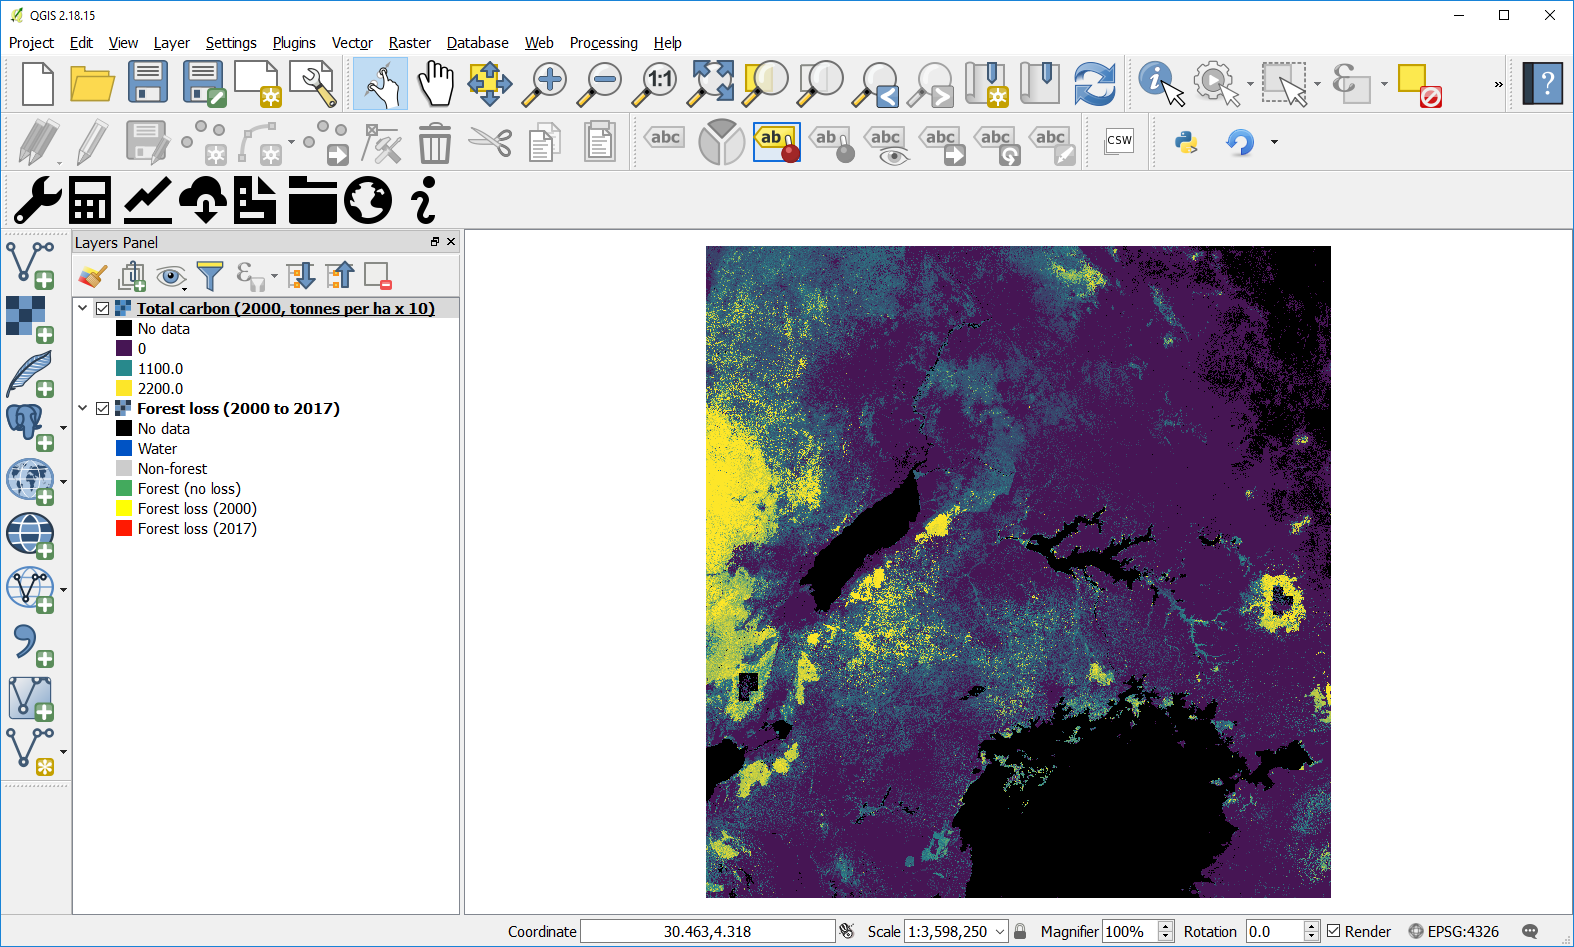Click the Save Project floppy icon

(x=148, y=83)
